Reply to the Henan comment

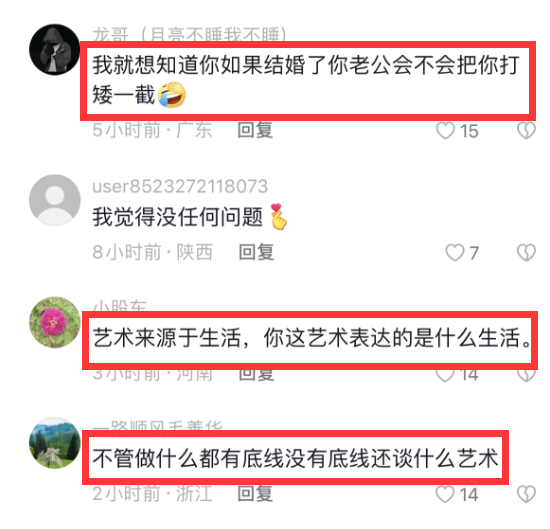coord(256,375)
